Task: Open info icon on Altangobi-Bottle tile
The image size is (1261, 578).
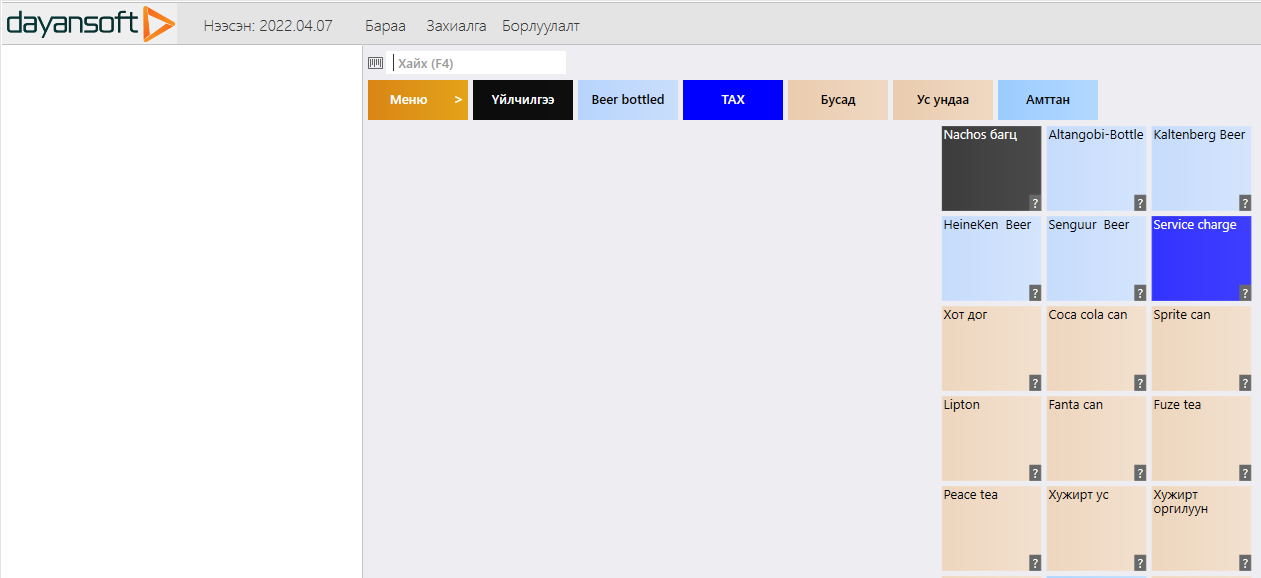Action: [x=1140, y=203]
